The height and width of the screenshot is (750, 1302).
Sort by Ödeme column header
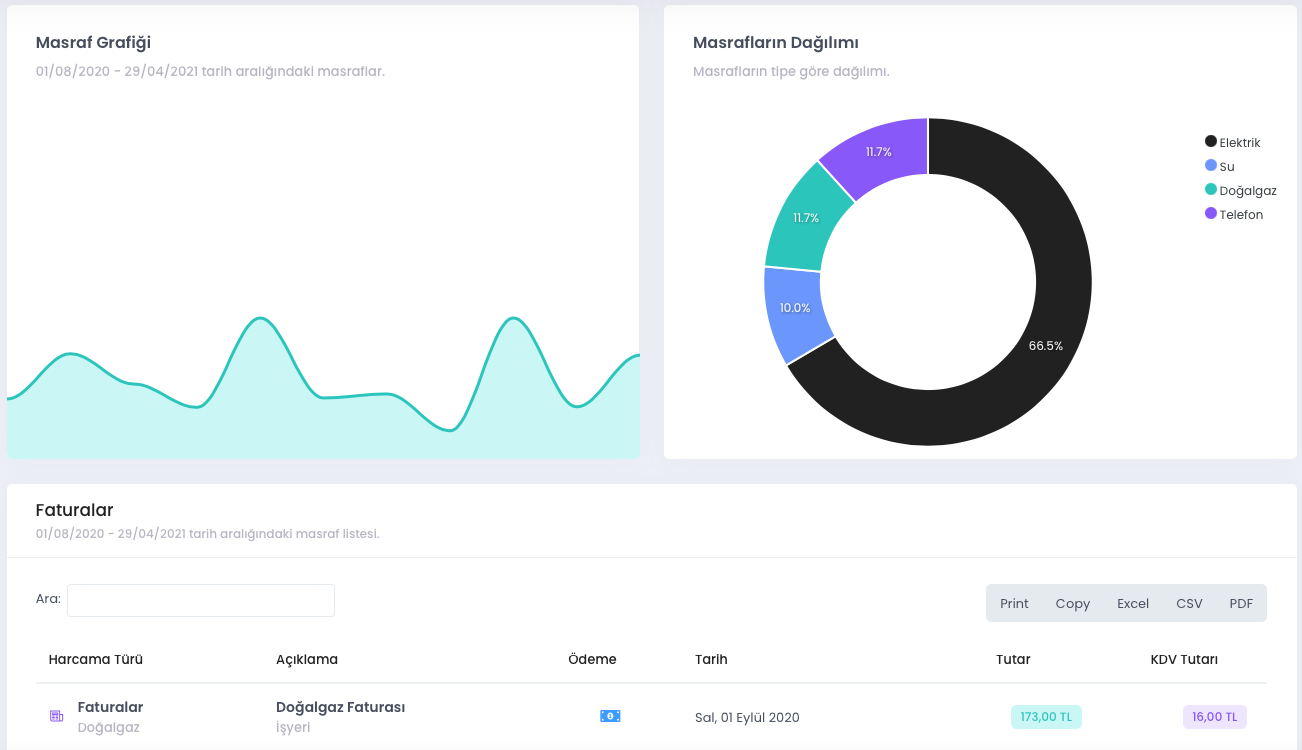coord(592,659)
